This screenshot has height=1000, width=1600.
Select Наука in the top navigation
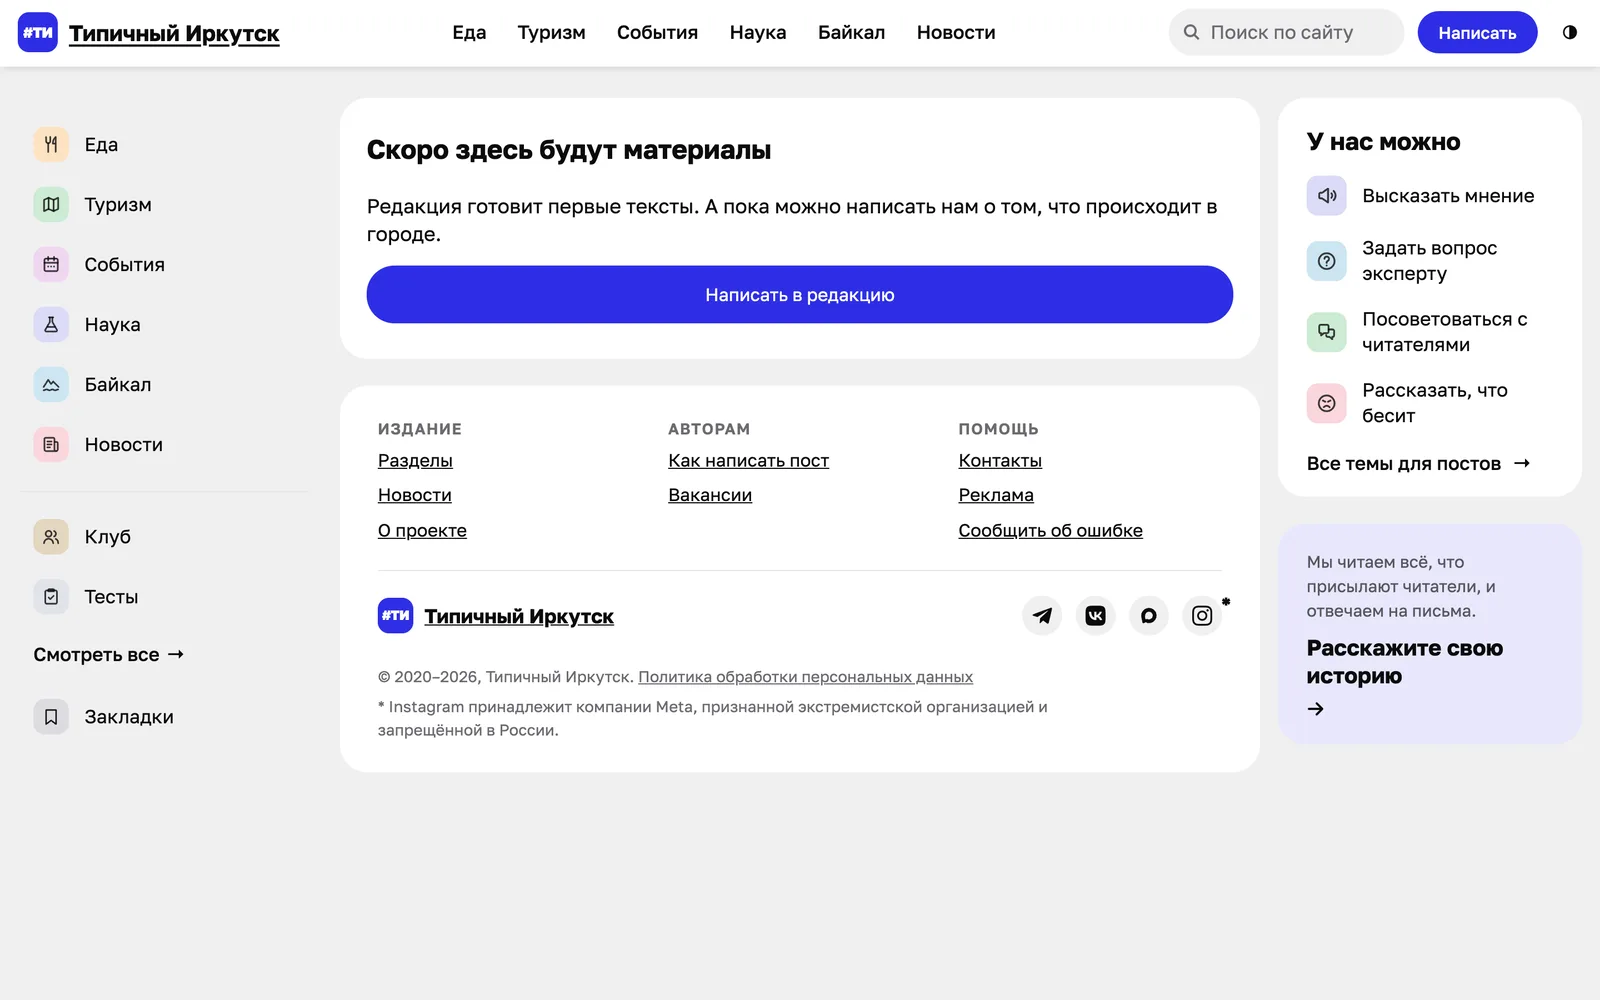(758, 32)
